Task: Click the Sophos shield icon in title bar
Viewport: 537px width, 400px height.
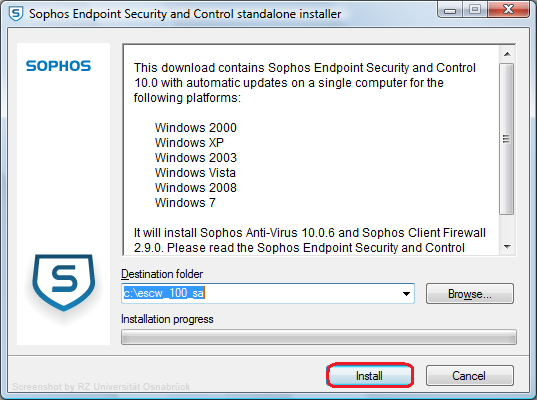Action: tap(15, 14)
